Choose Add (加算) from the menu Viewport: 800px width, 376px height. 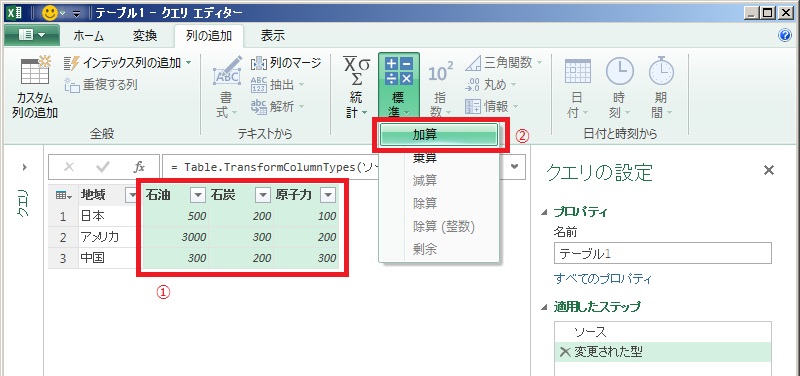point(439,136)
